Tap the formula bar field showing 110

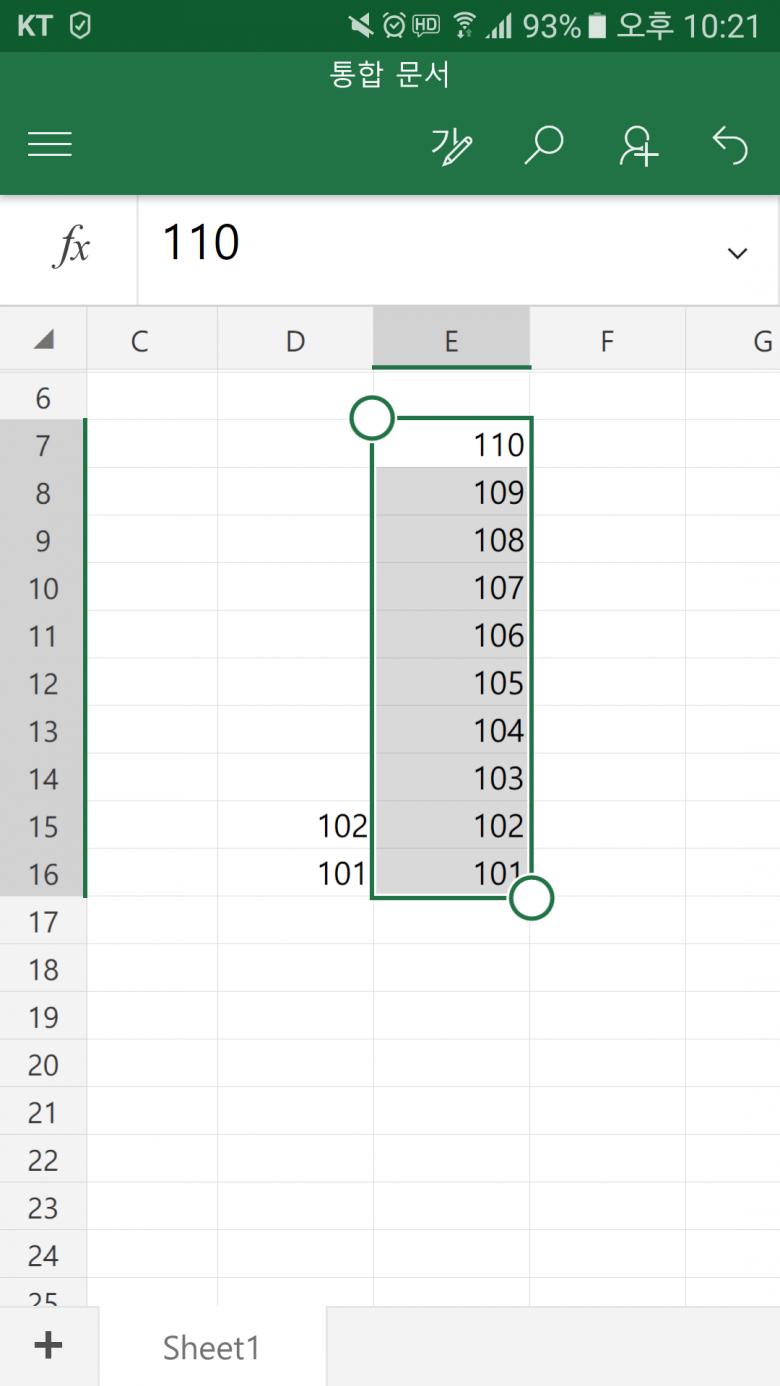click(430, 244)
